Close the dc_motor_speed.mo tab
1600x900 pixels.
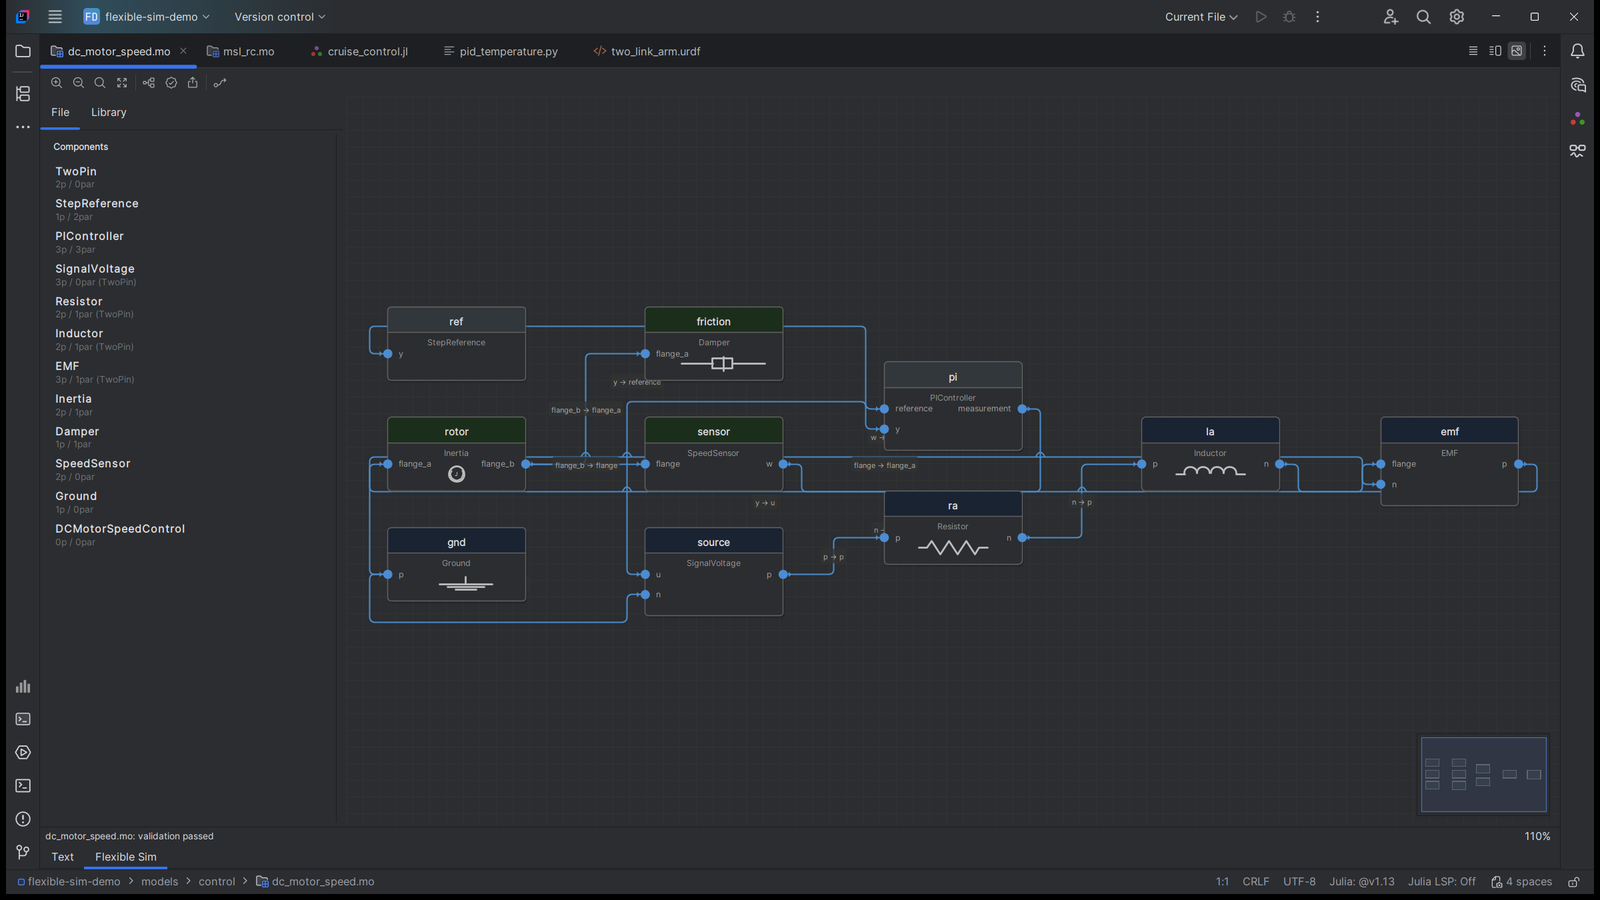coord(183,51)
